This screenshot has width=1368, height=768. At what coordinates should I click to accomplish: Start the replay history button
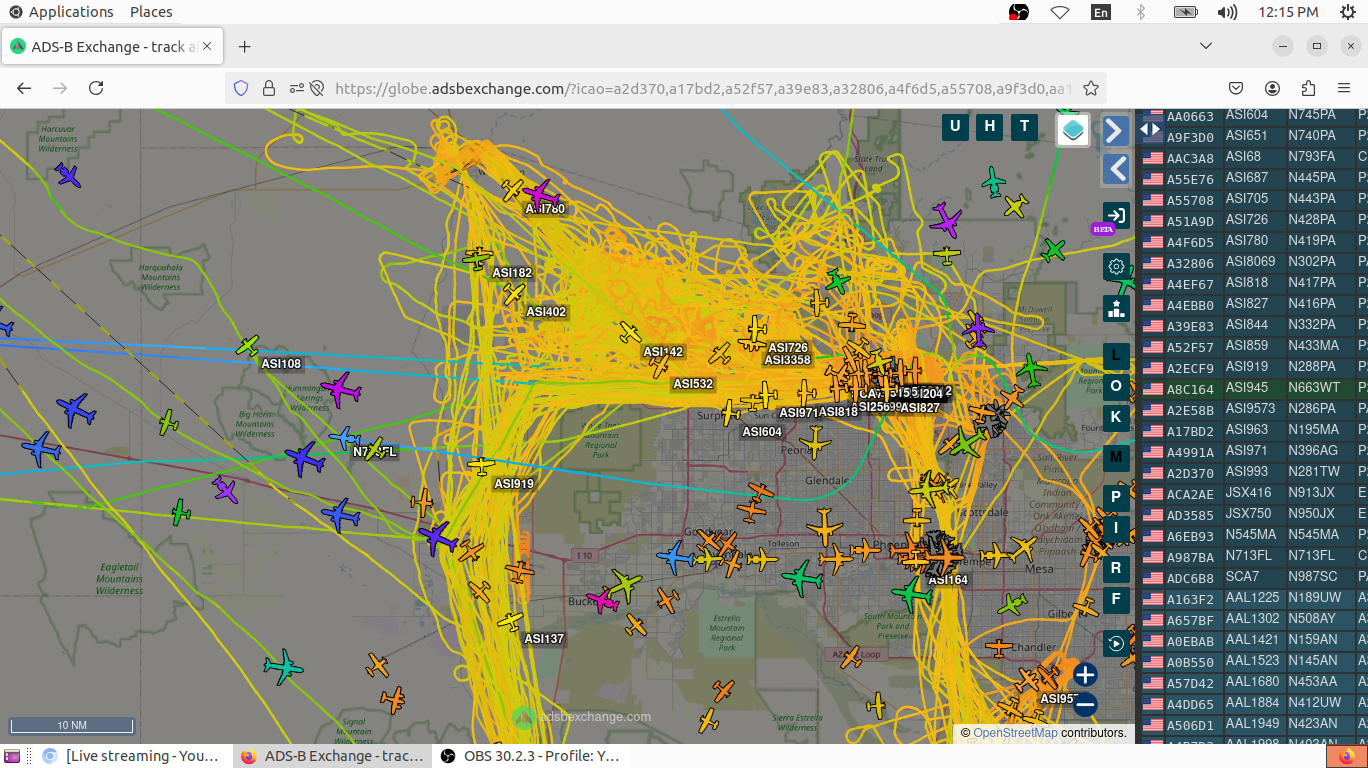point(1116,644)
